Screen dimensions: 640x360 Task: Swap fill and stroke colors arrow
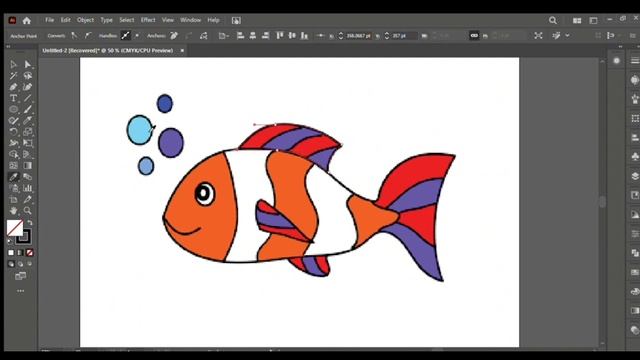pyautogui.click(x=29, y=223)
